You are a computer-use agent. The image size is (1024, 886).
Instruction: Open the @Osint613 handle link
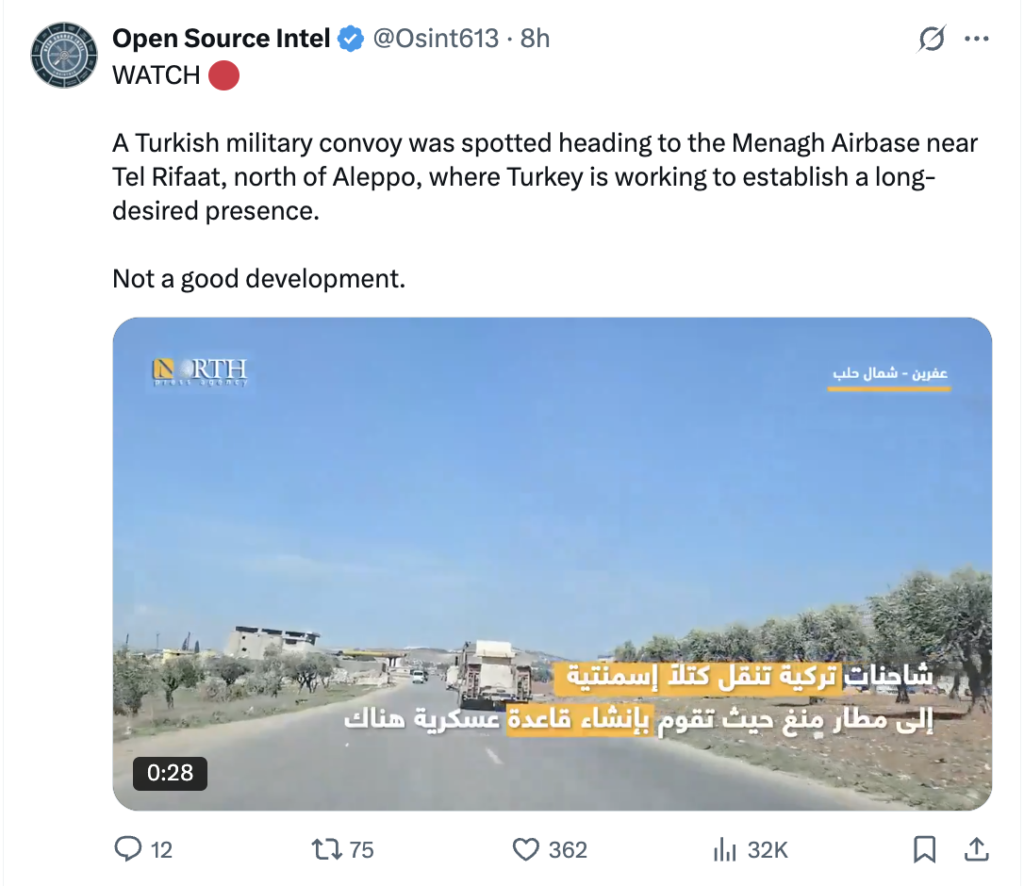pos(436,39)
